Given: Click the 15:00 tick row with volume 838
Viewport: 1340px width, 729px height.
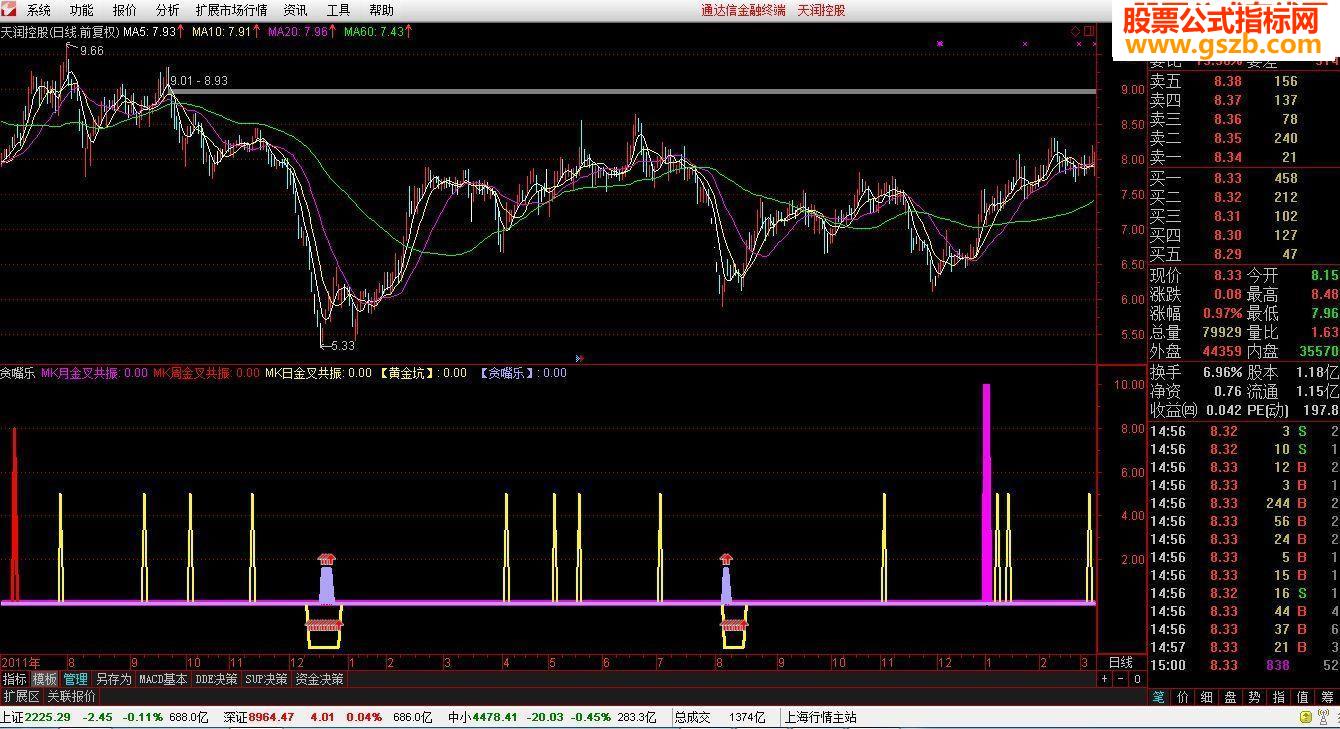Looking at the screenshot, I should (1243, 665).
